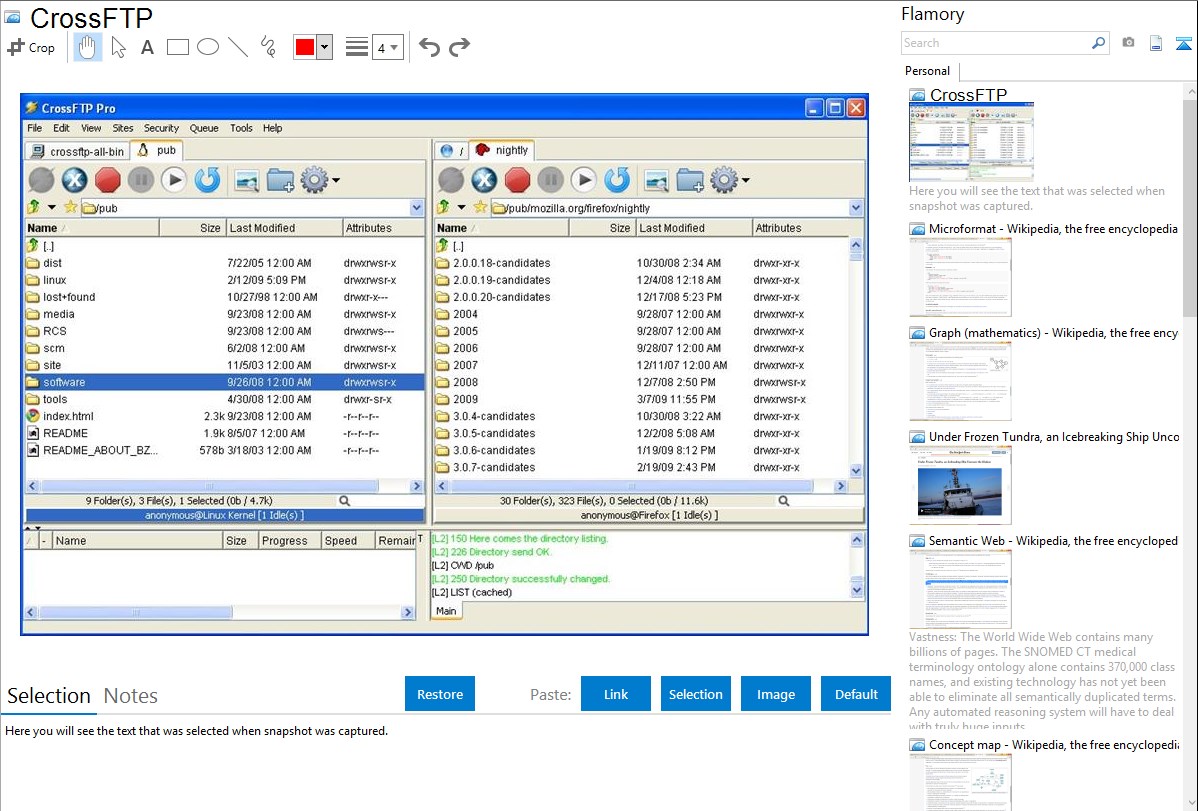The image size is (1198, 811).
Task: Expand the /pub path dropdown
Action: (416, 208)
